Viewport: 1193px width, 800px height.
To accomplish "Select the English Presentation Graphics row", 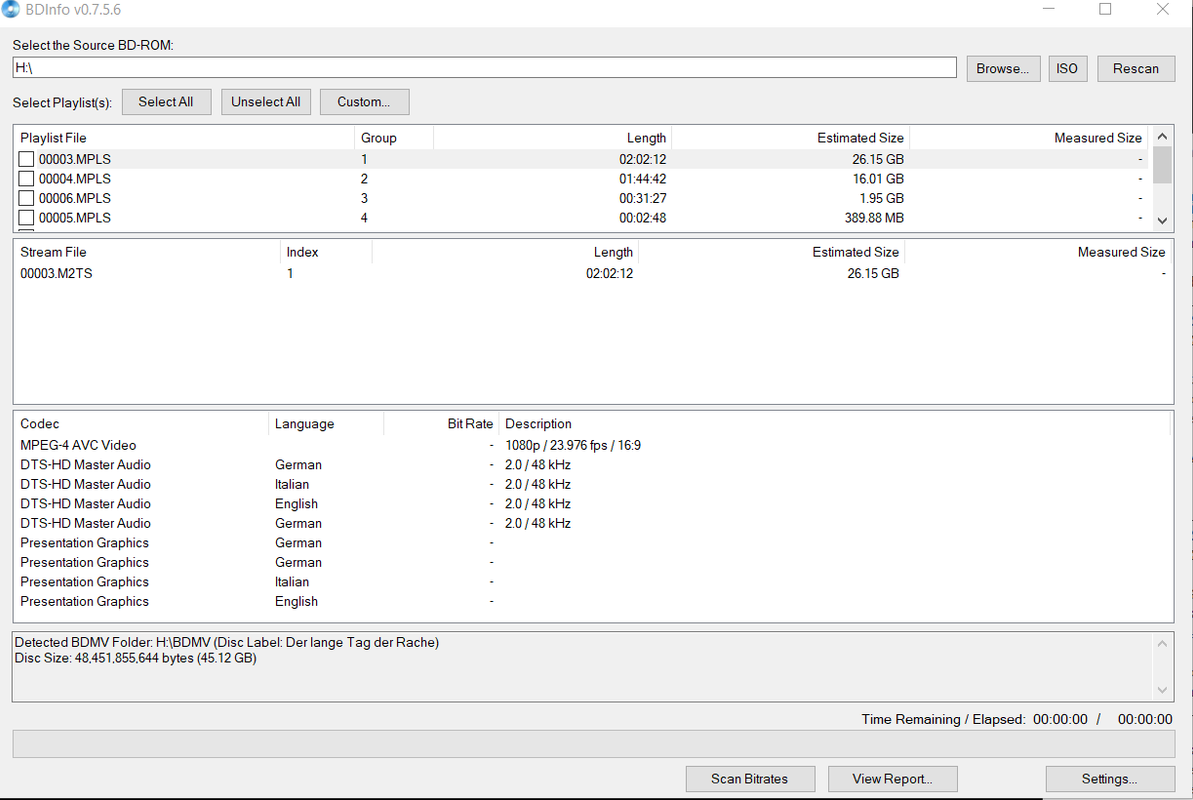I will pyautogui.click(x=593, y=601).
